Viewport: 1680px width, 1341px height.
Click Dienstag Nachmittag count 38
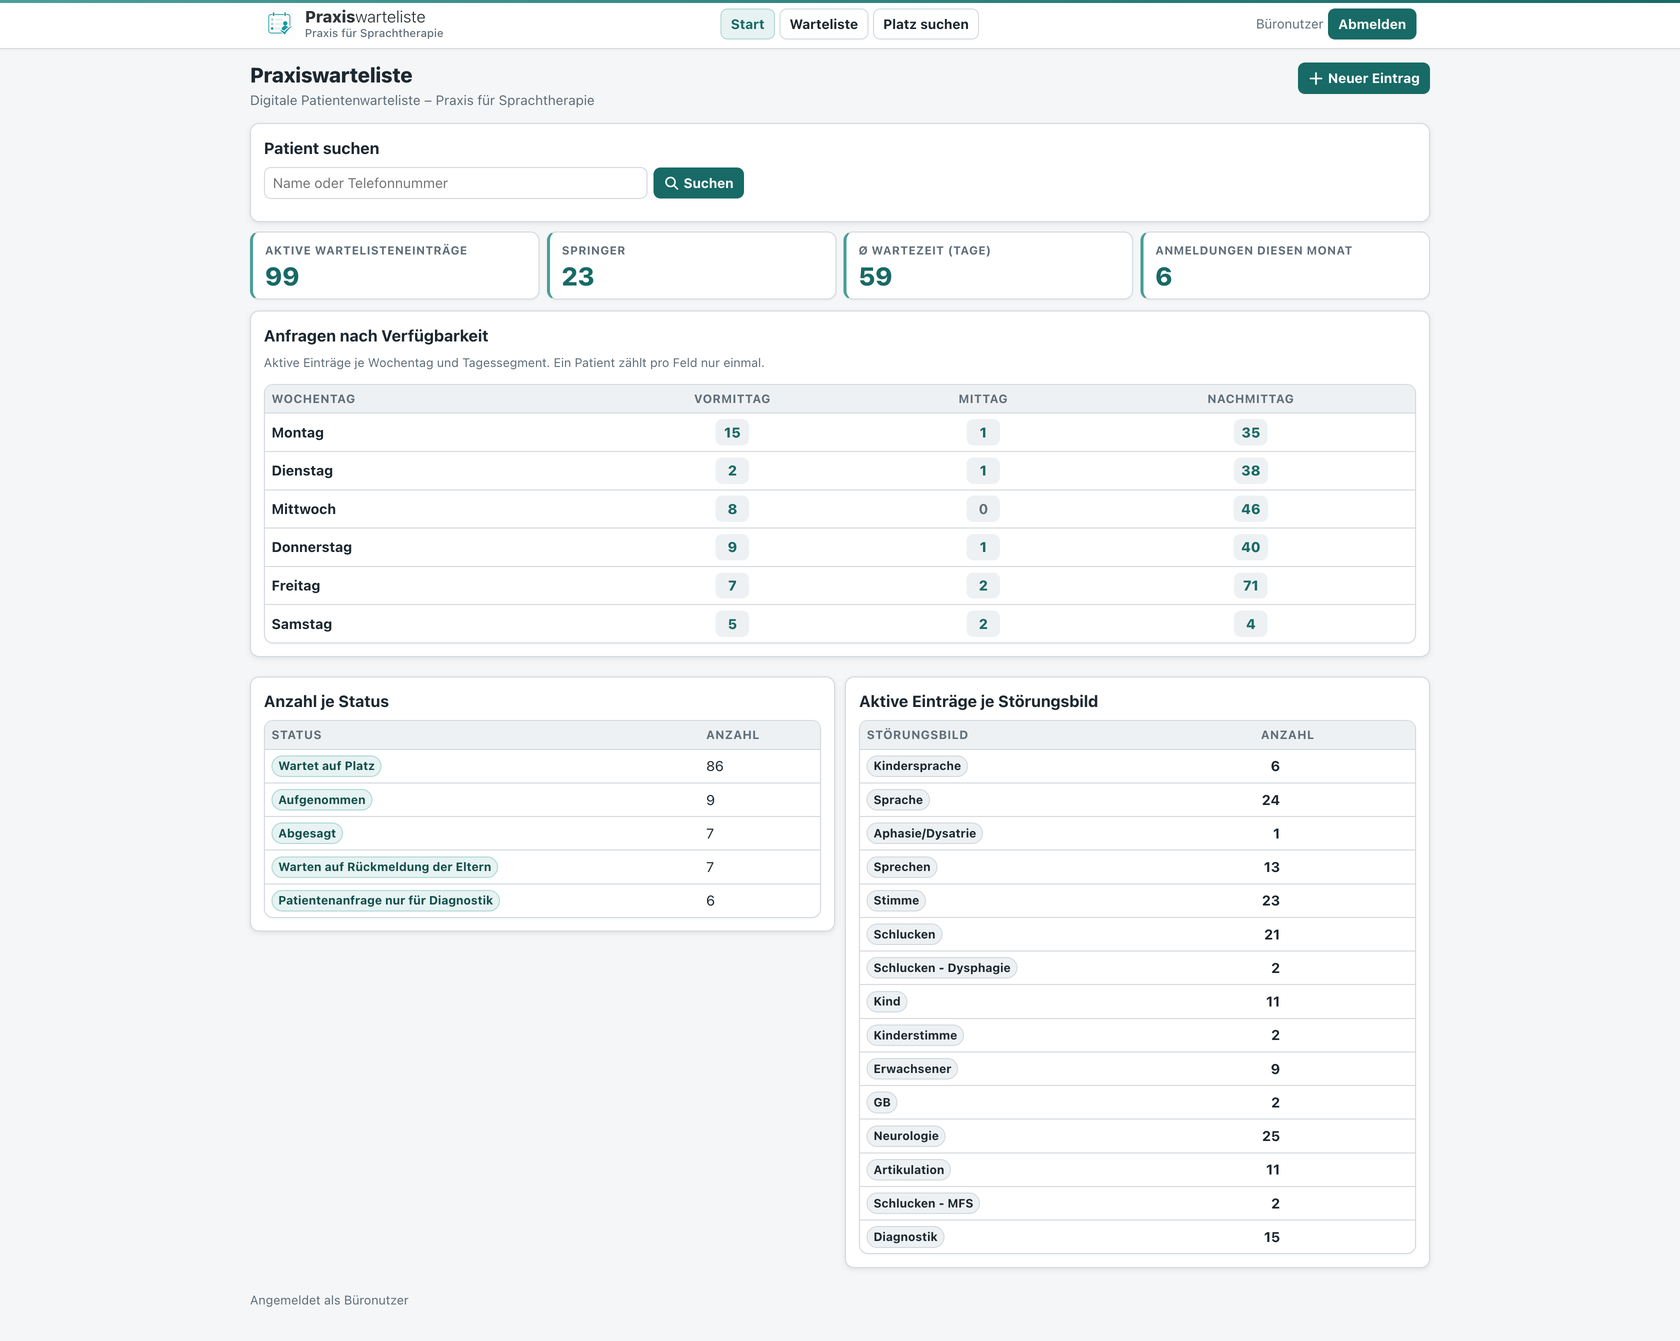coord(1250,471)
